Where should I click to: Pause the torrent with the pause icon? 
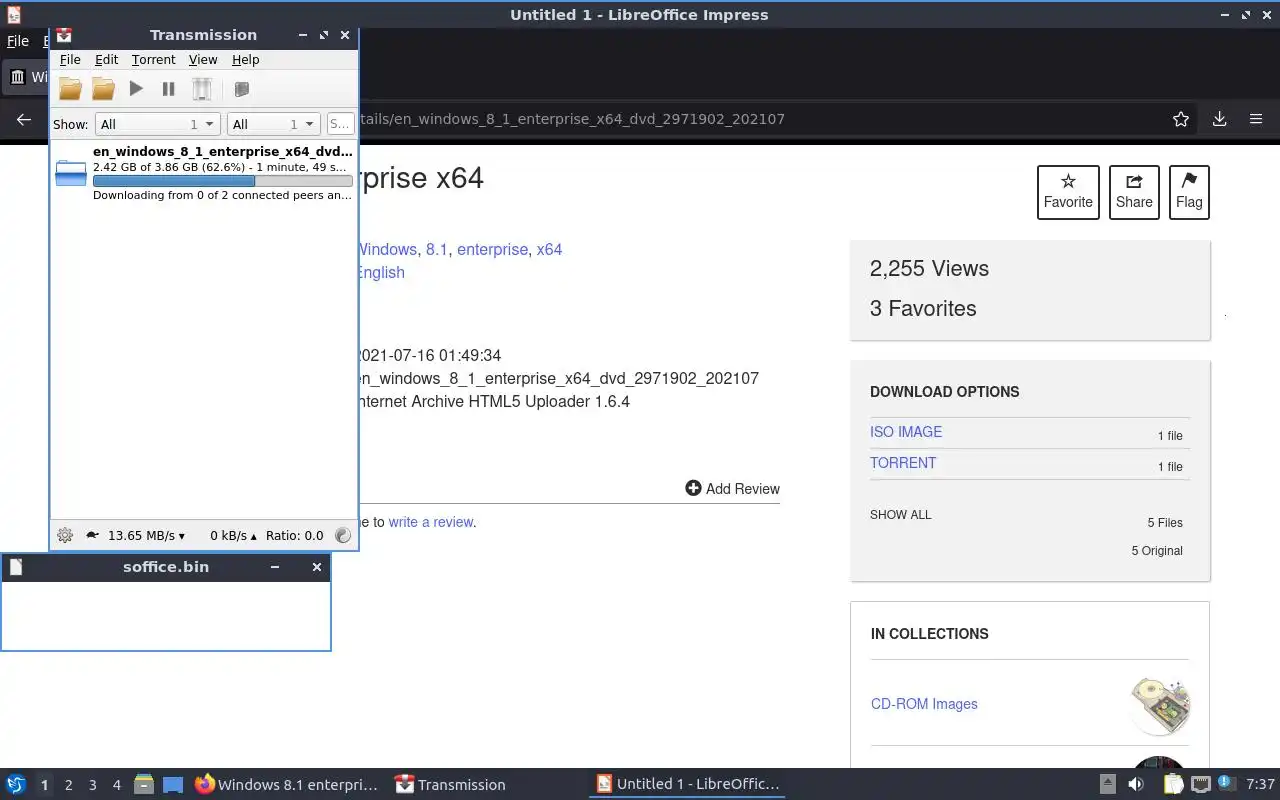tap(168, 89)
